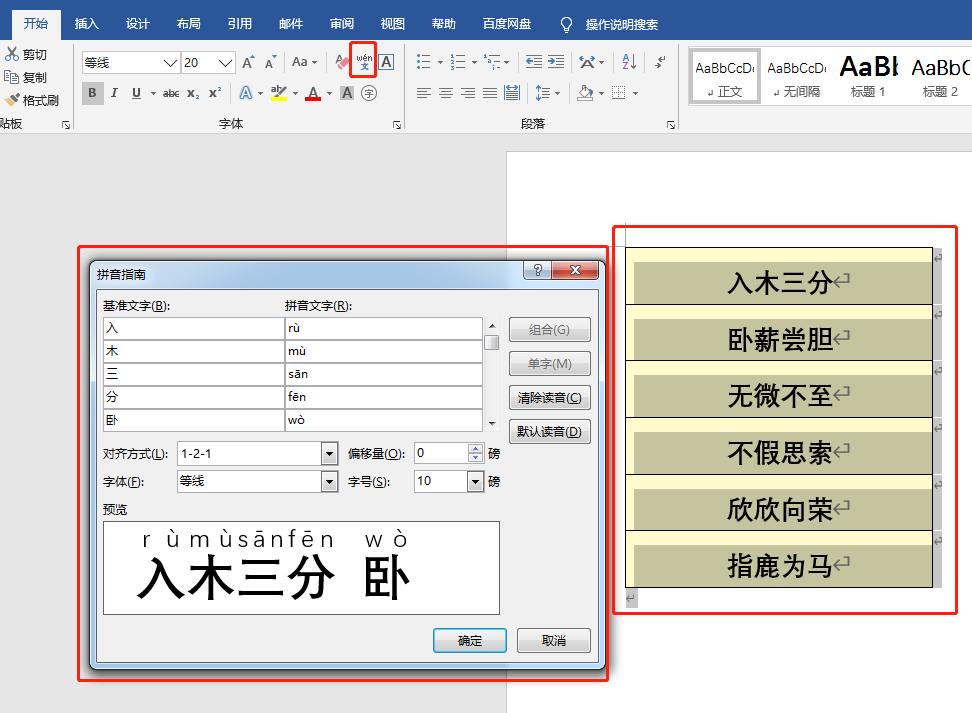
Task: Open the Enclose Characters (带圈字符) tool
Action: (368, 93)
